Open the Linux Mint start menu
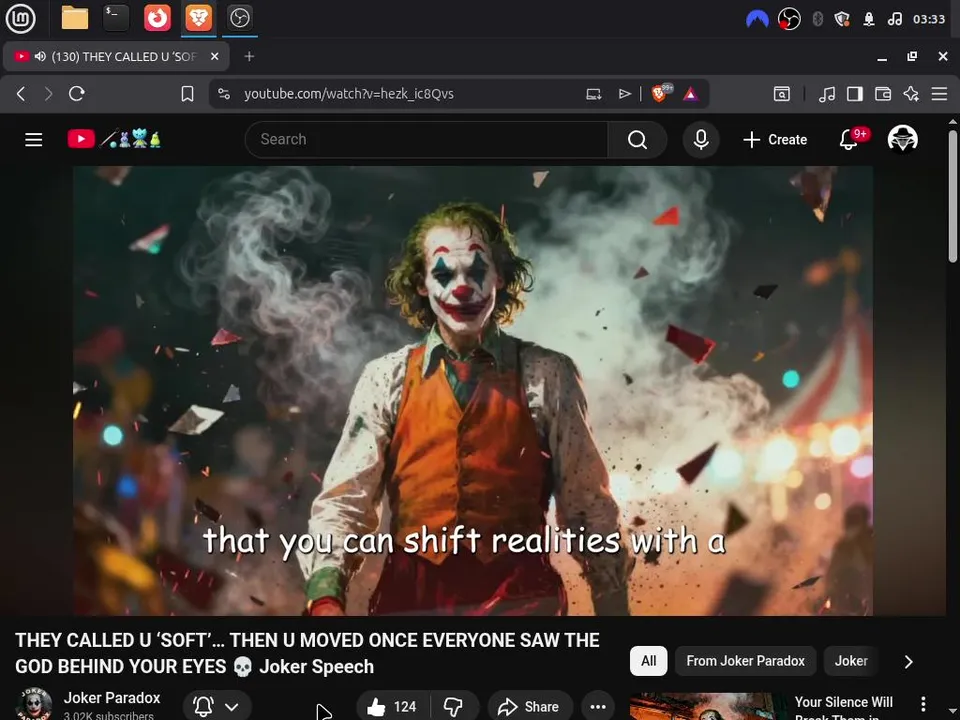 point(20,18)
